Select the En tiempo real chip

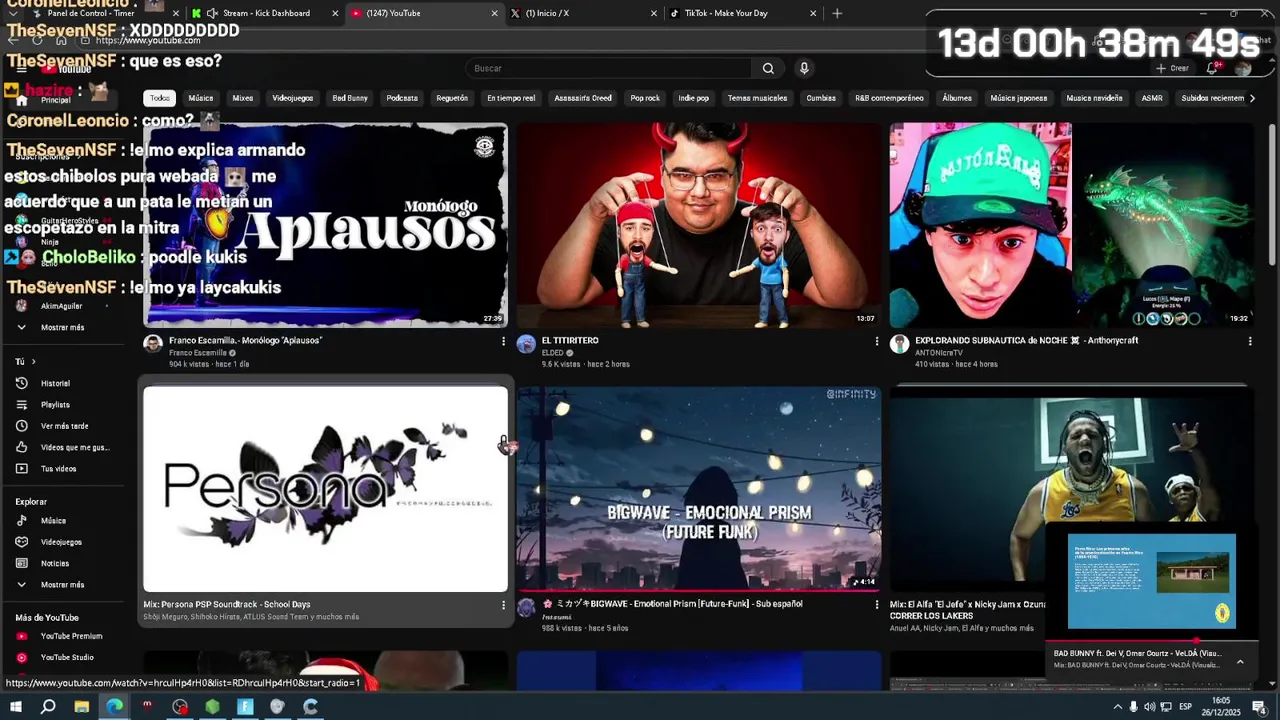(511, 98)
